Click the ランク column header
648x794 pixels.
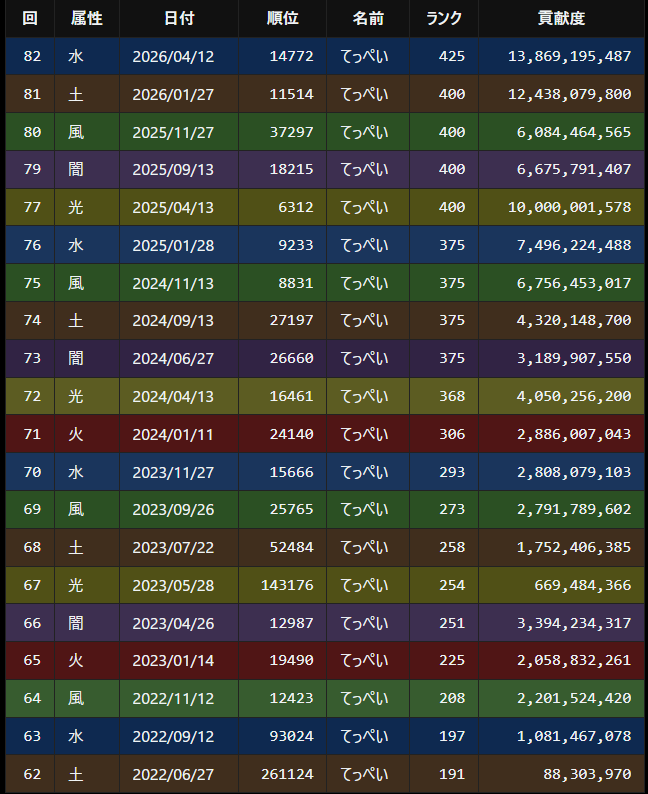pos(444,19)
